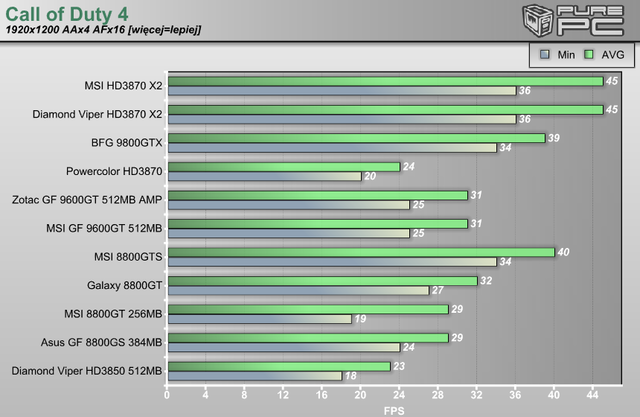Select the "AVG" legend label

pyautogui.click(x=613, y=55)
